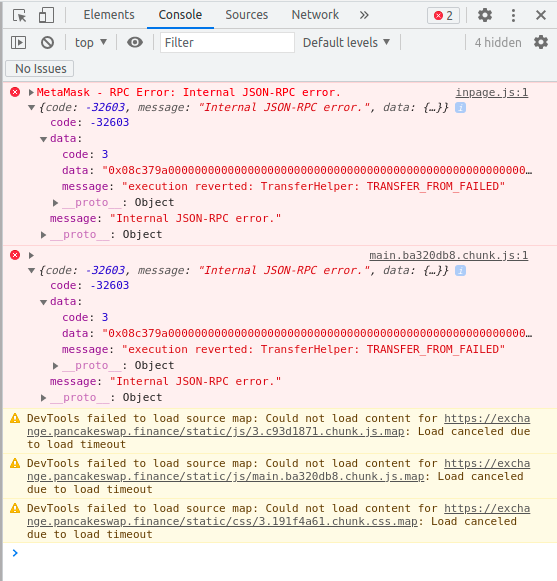Viewport: 557px width, 581px height.
Task: Click the second warning triangle icon
Action: coord(15,463)
